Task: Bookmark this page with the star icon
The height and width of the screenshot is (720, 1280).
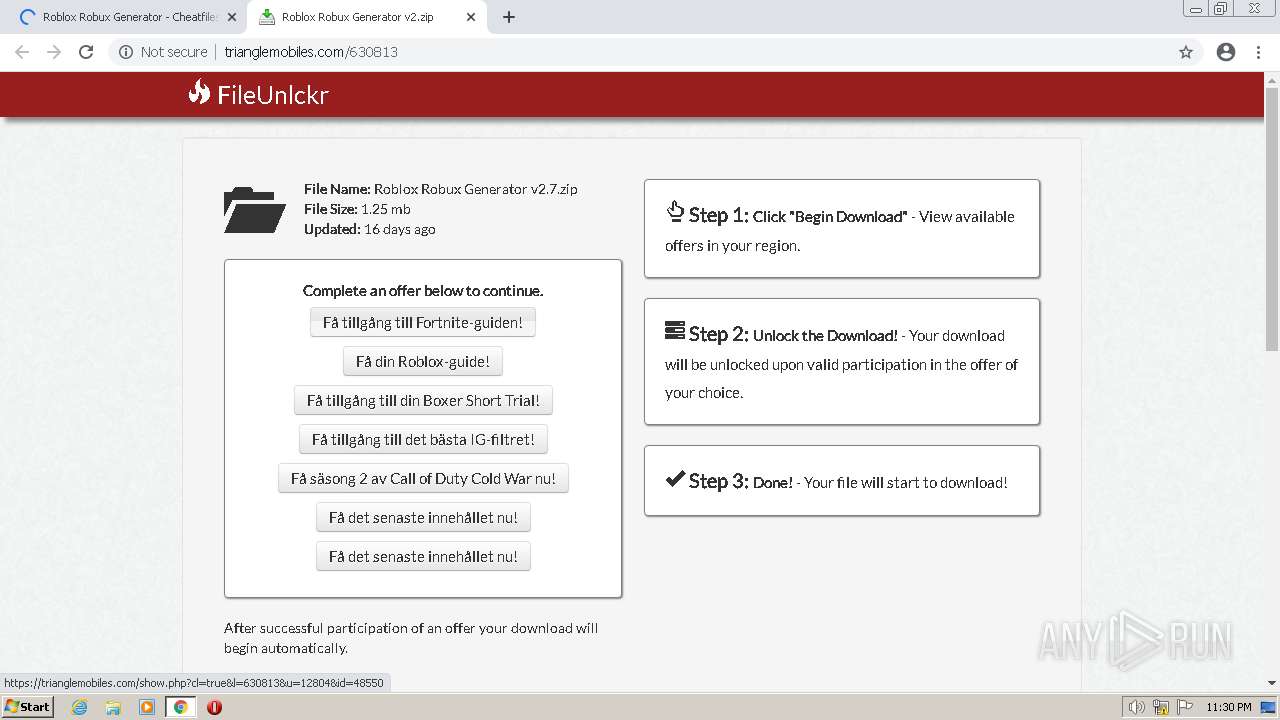Action: click(1186, 52)
